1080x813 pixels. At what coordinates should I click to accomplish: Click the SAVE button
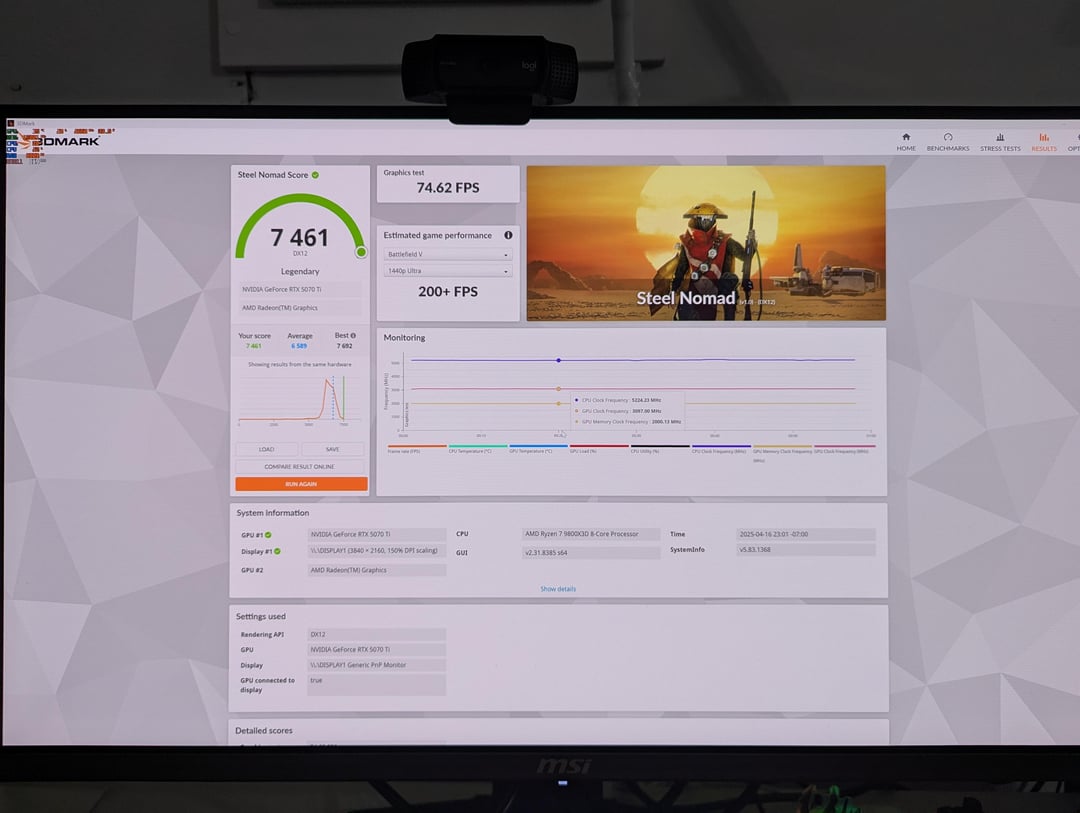pyautogui.click(x=333, y=449)
